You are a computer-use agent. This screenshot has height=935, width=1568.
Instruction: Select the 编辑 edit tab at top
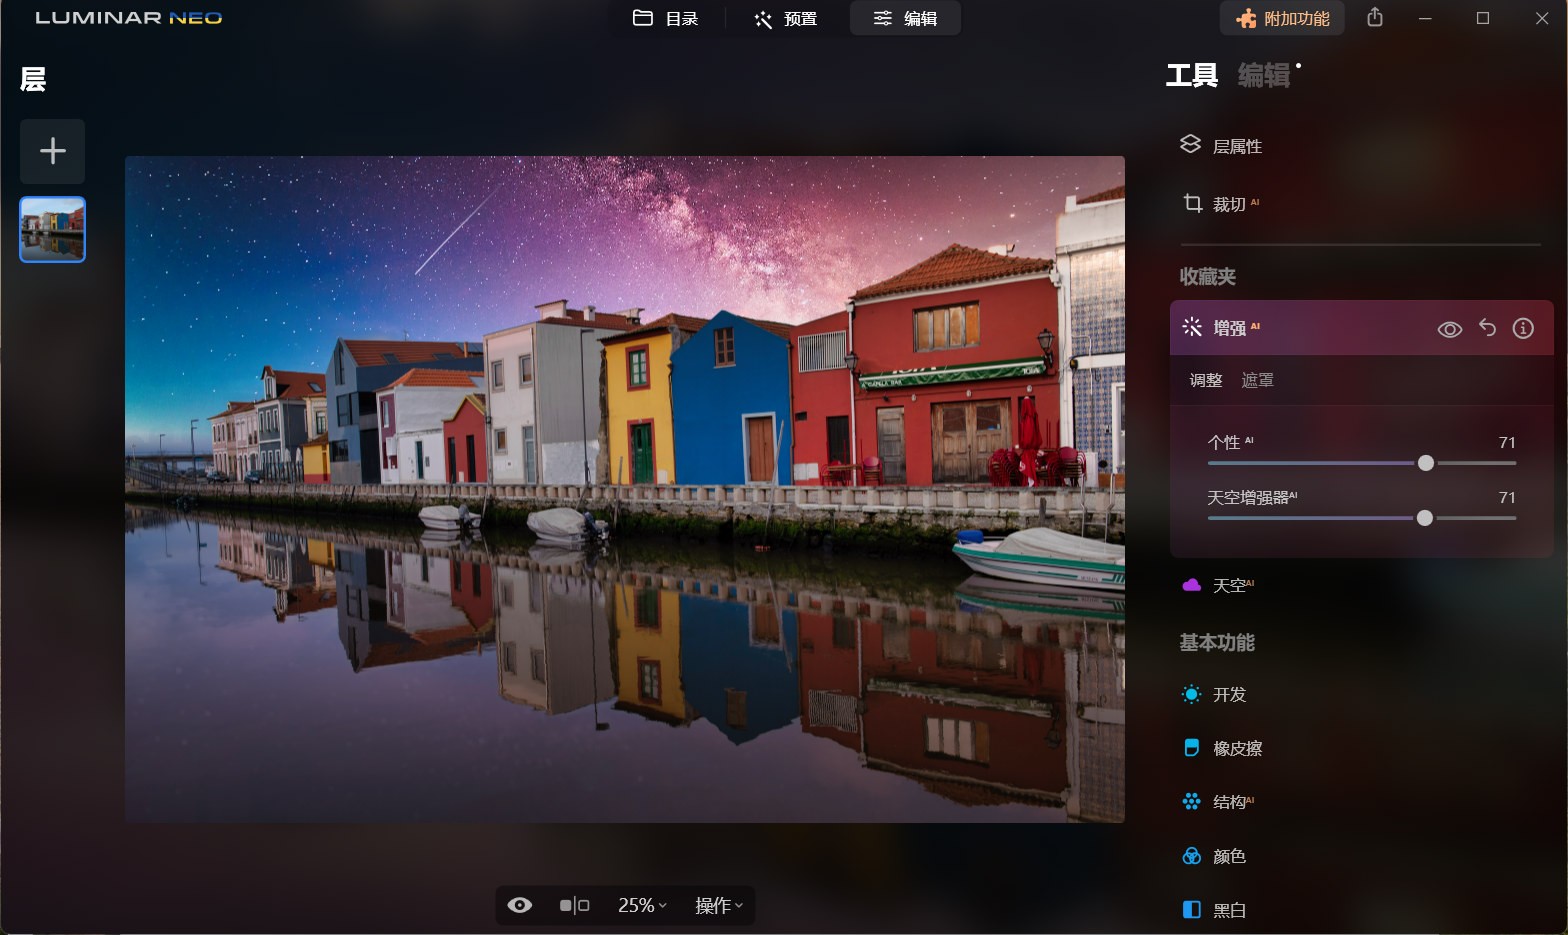click(x=905, y=19)
